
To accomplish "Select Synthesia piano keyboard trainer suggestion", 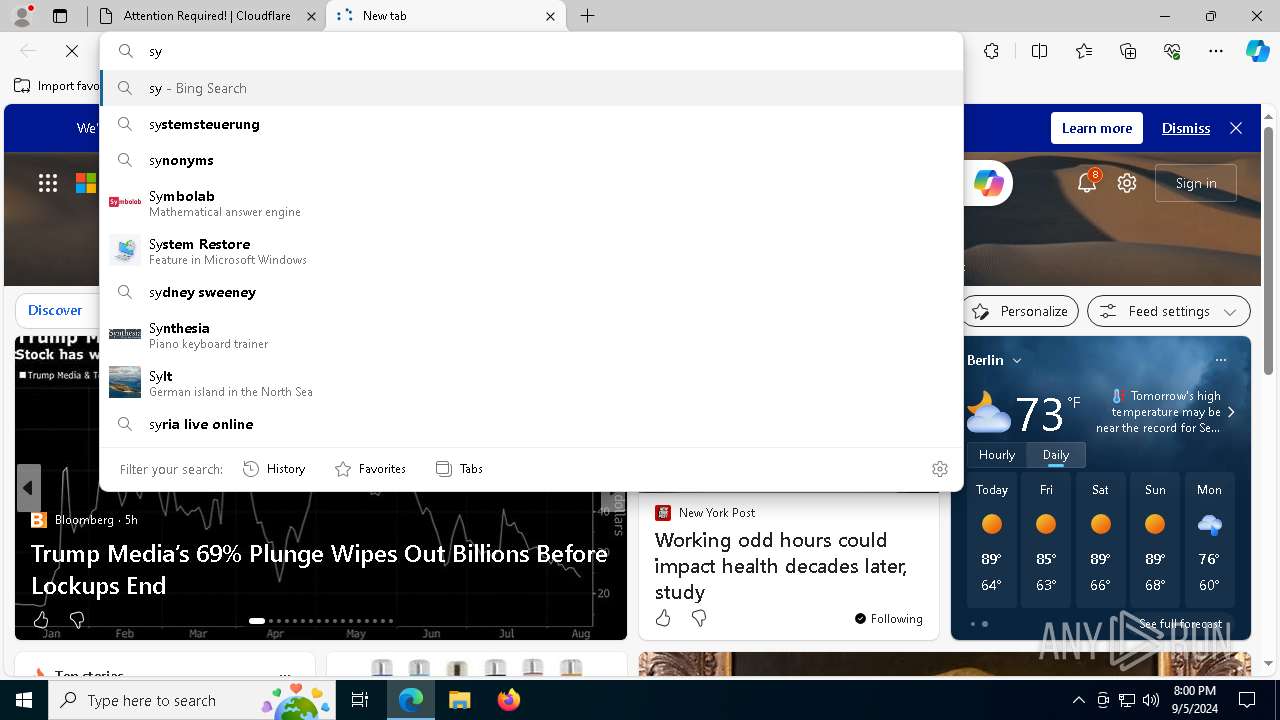I will (532, 335).
